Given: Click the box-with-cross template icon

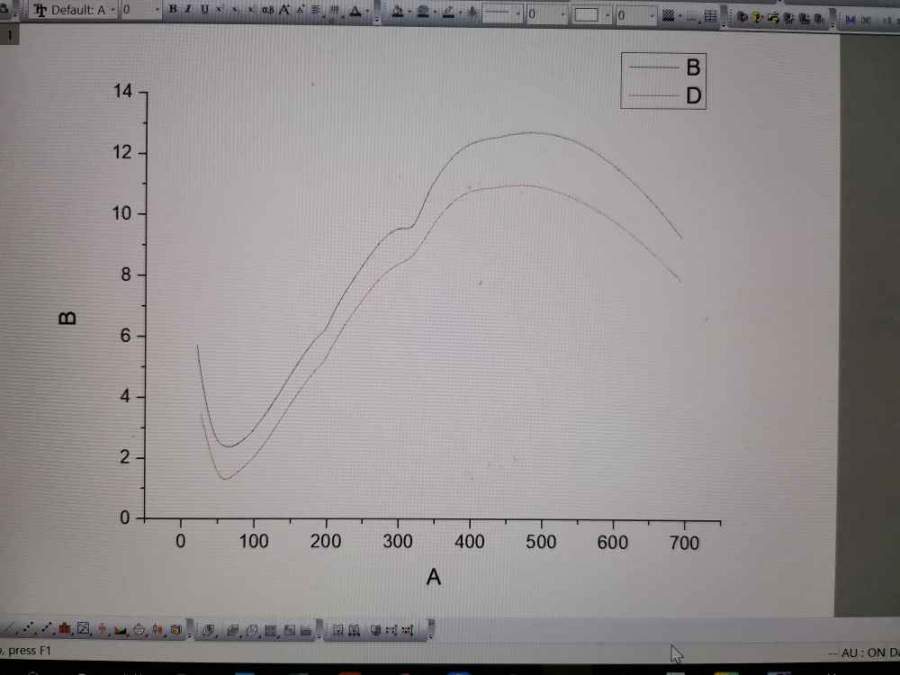Looking at the screenshot, I should (83, 630).
